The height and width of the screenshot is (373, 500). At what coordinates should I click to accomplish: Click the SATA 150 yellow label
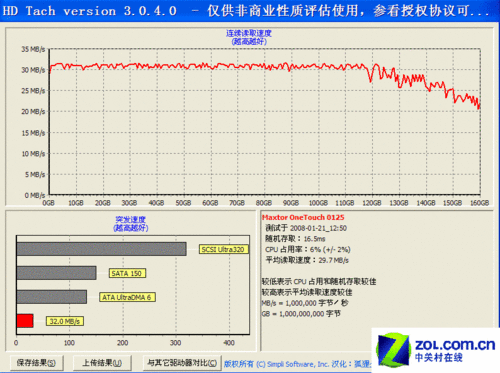[x=127, y=273]
